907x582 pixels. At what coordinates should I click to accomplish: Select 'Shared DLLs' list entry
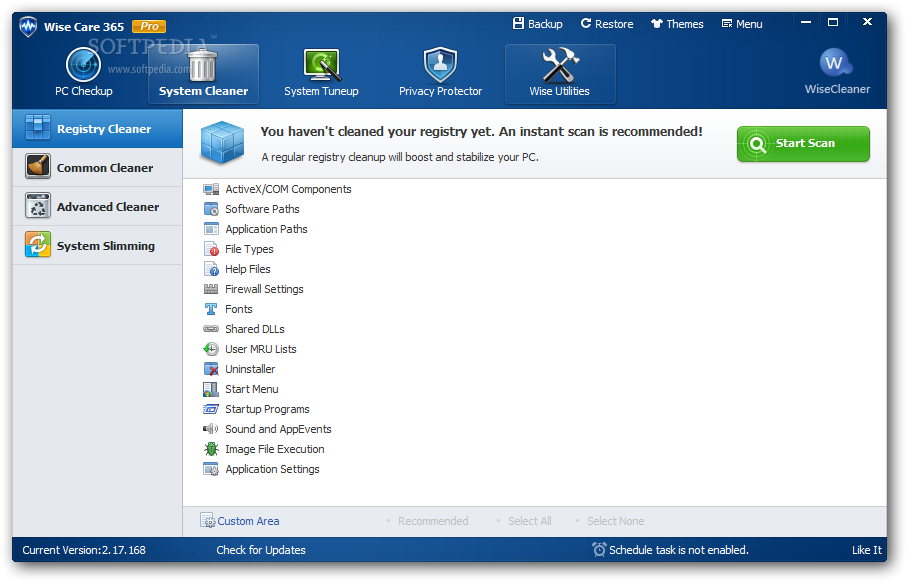(x=255, y=329)
